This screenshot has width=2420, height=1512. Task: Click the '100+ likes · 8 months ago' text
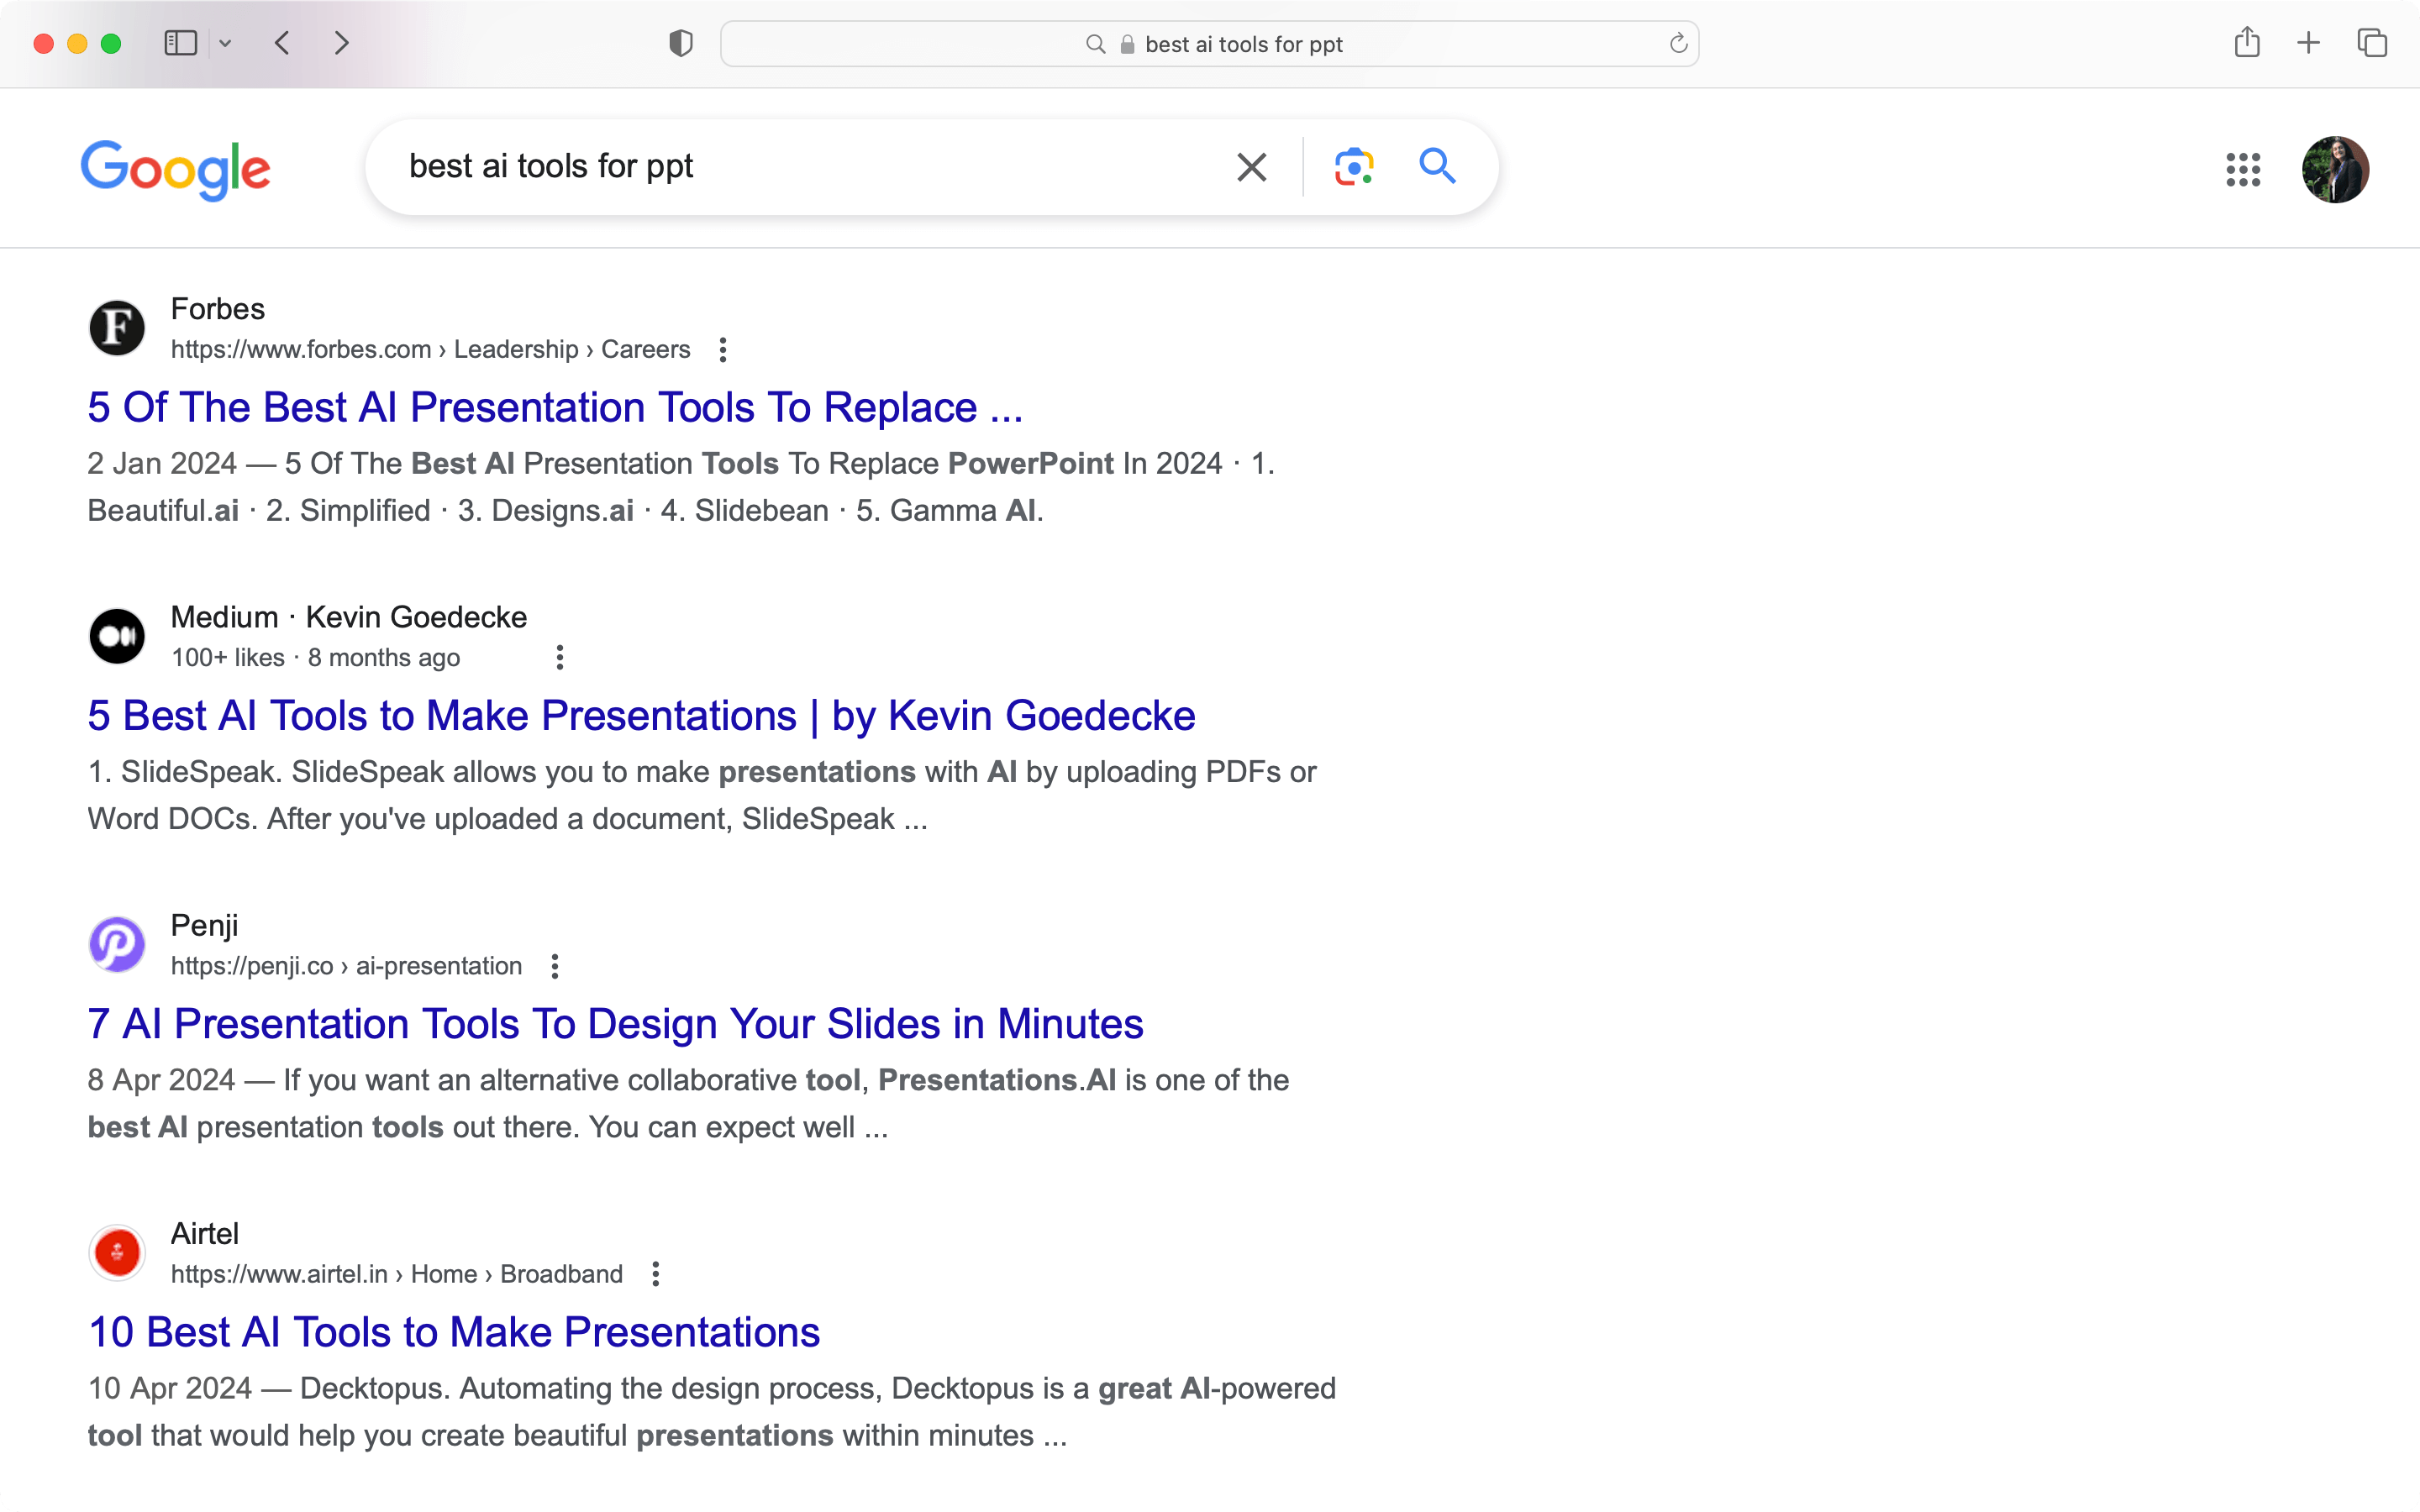315,657
